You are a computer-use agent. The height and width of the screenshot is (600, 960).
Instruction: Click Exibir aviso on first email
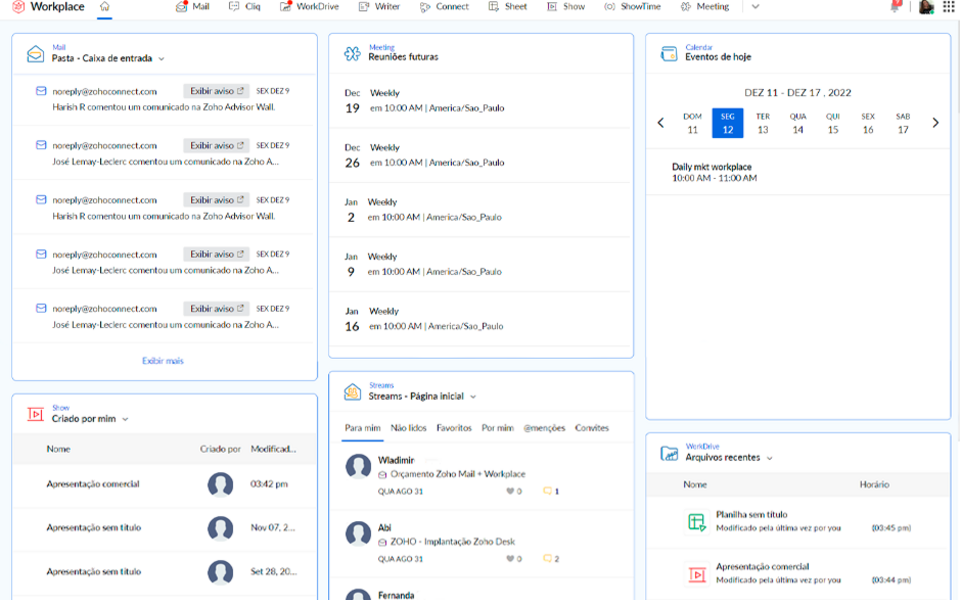[216, 91]
